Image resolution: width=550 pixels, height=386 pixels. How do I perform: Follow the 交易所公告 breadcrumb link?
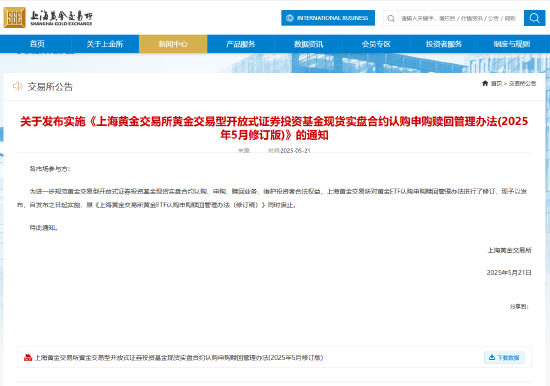tap(522, 84)
